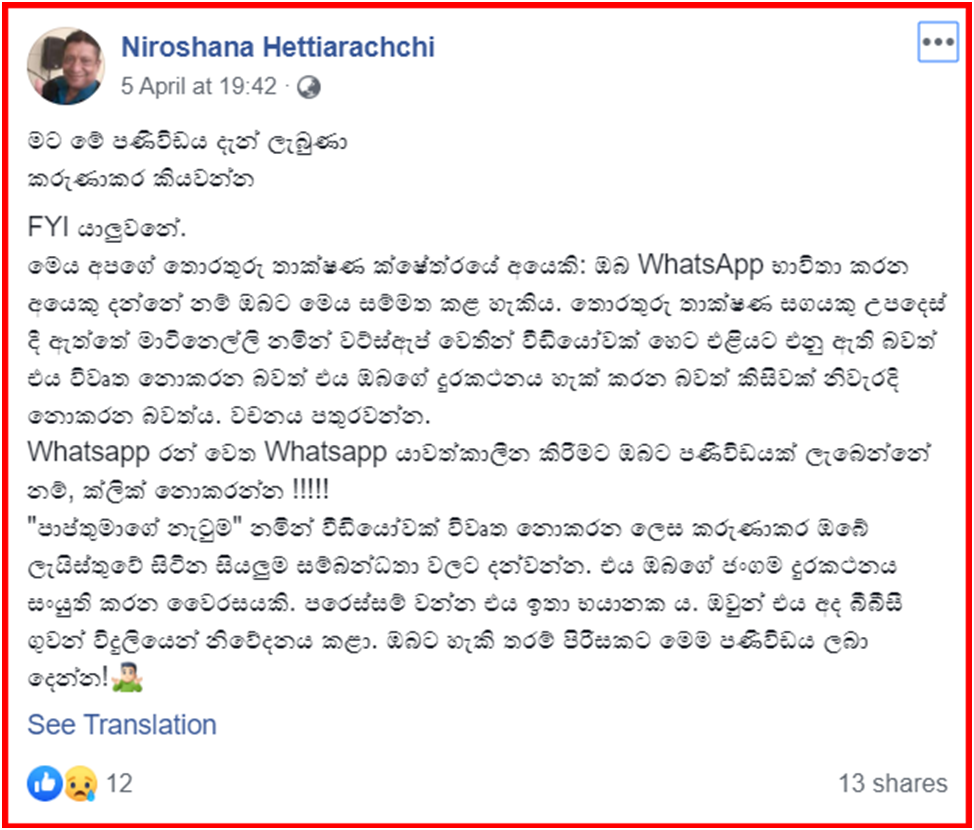Click the row of exclamation marks !!!!!
Screen dimensions: 974x830
point(310,491)
